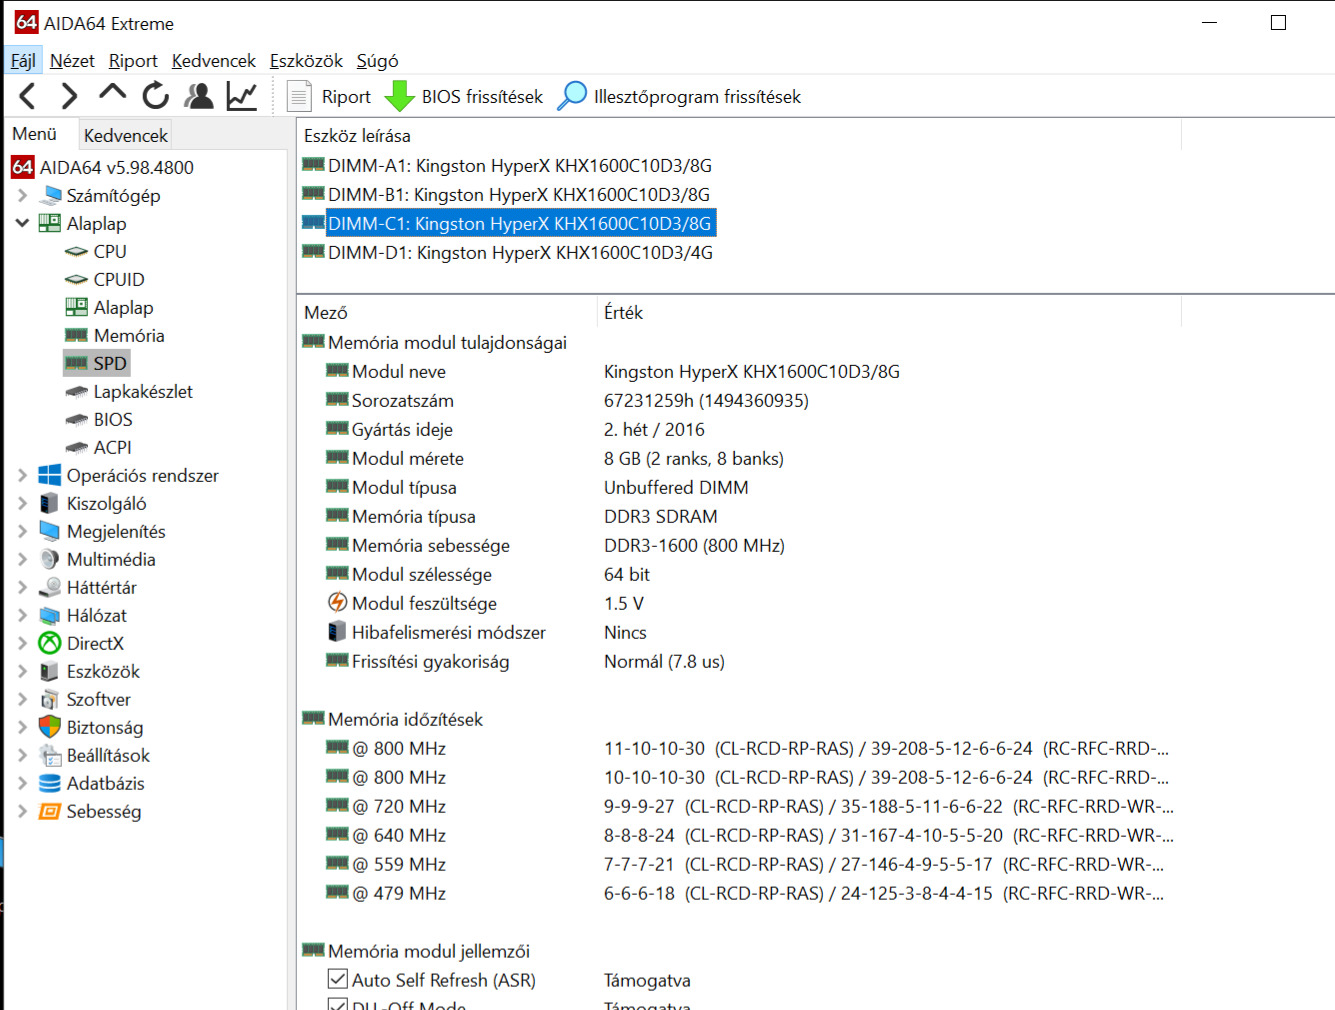Viewport: 1335px width, 1010px height.
Task: Open the Riport menu
Action: coord(133,61)
